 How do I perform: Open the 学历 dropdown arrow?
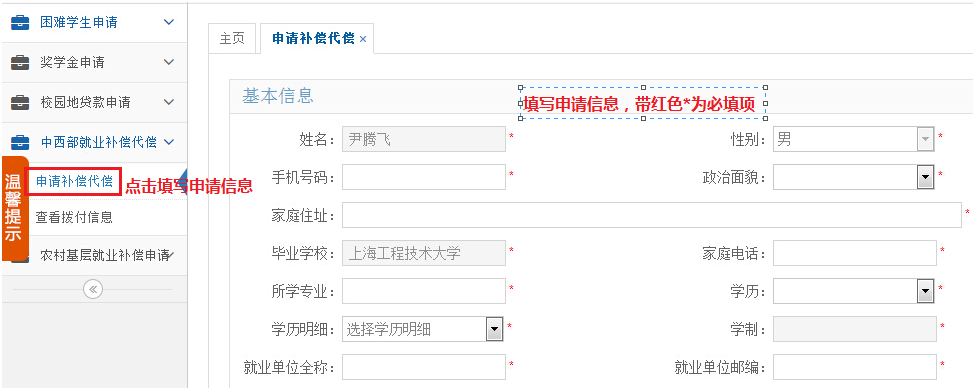926,290
